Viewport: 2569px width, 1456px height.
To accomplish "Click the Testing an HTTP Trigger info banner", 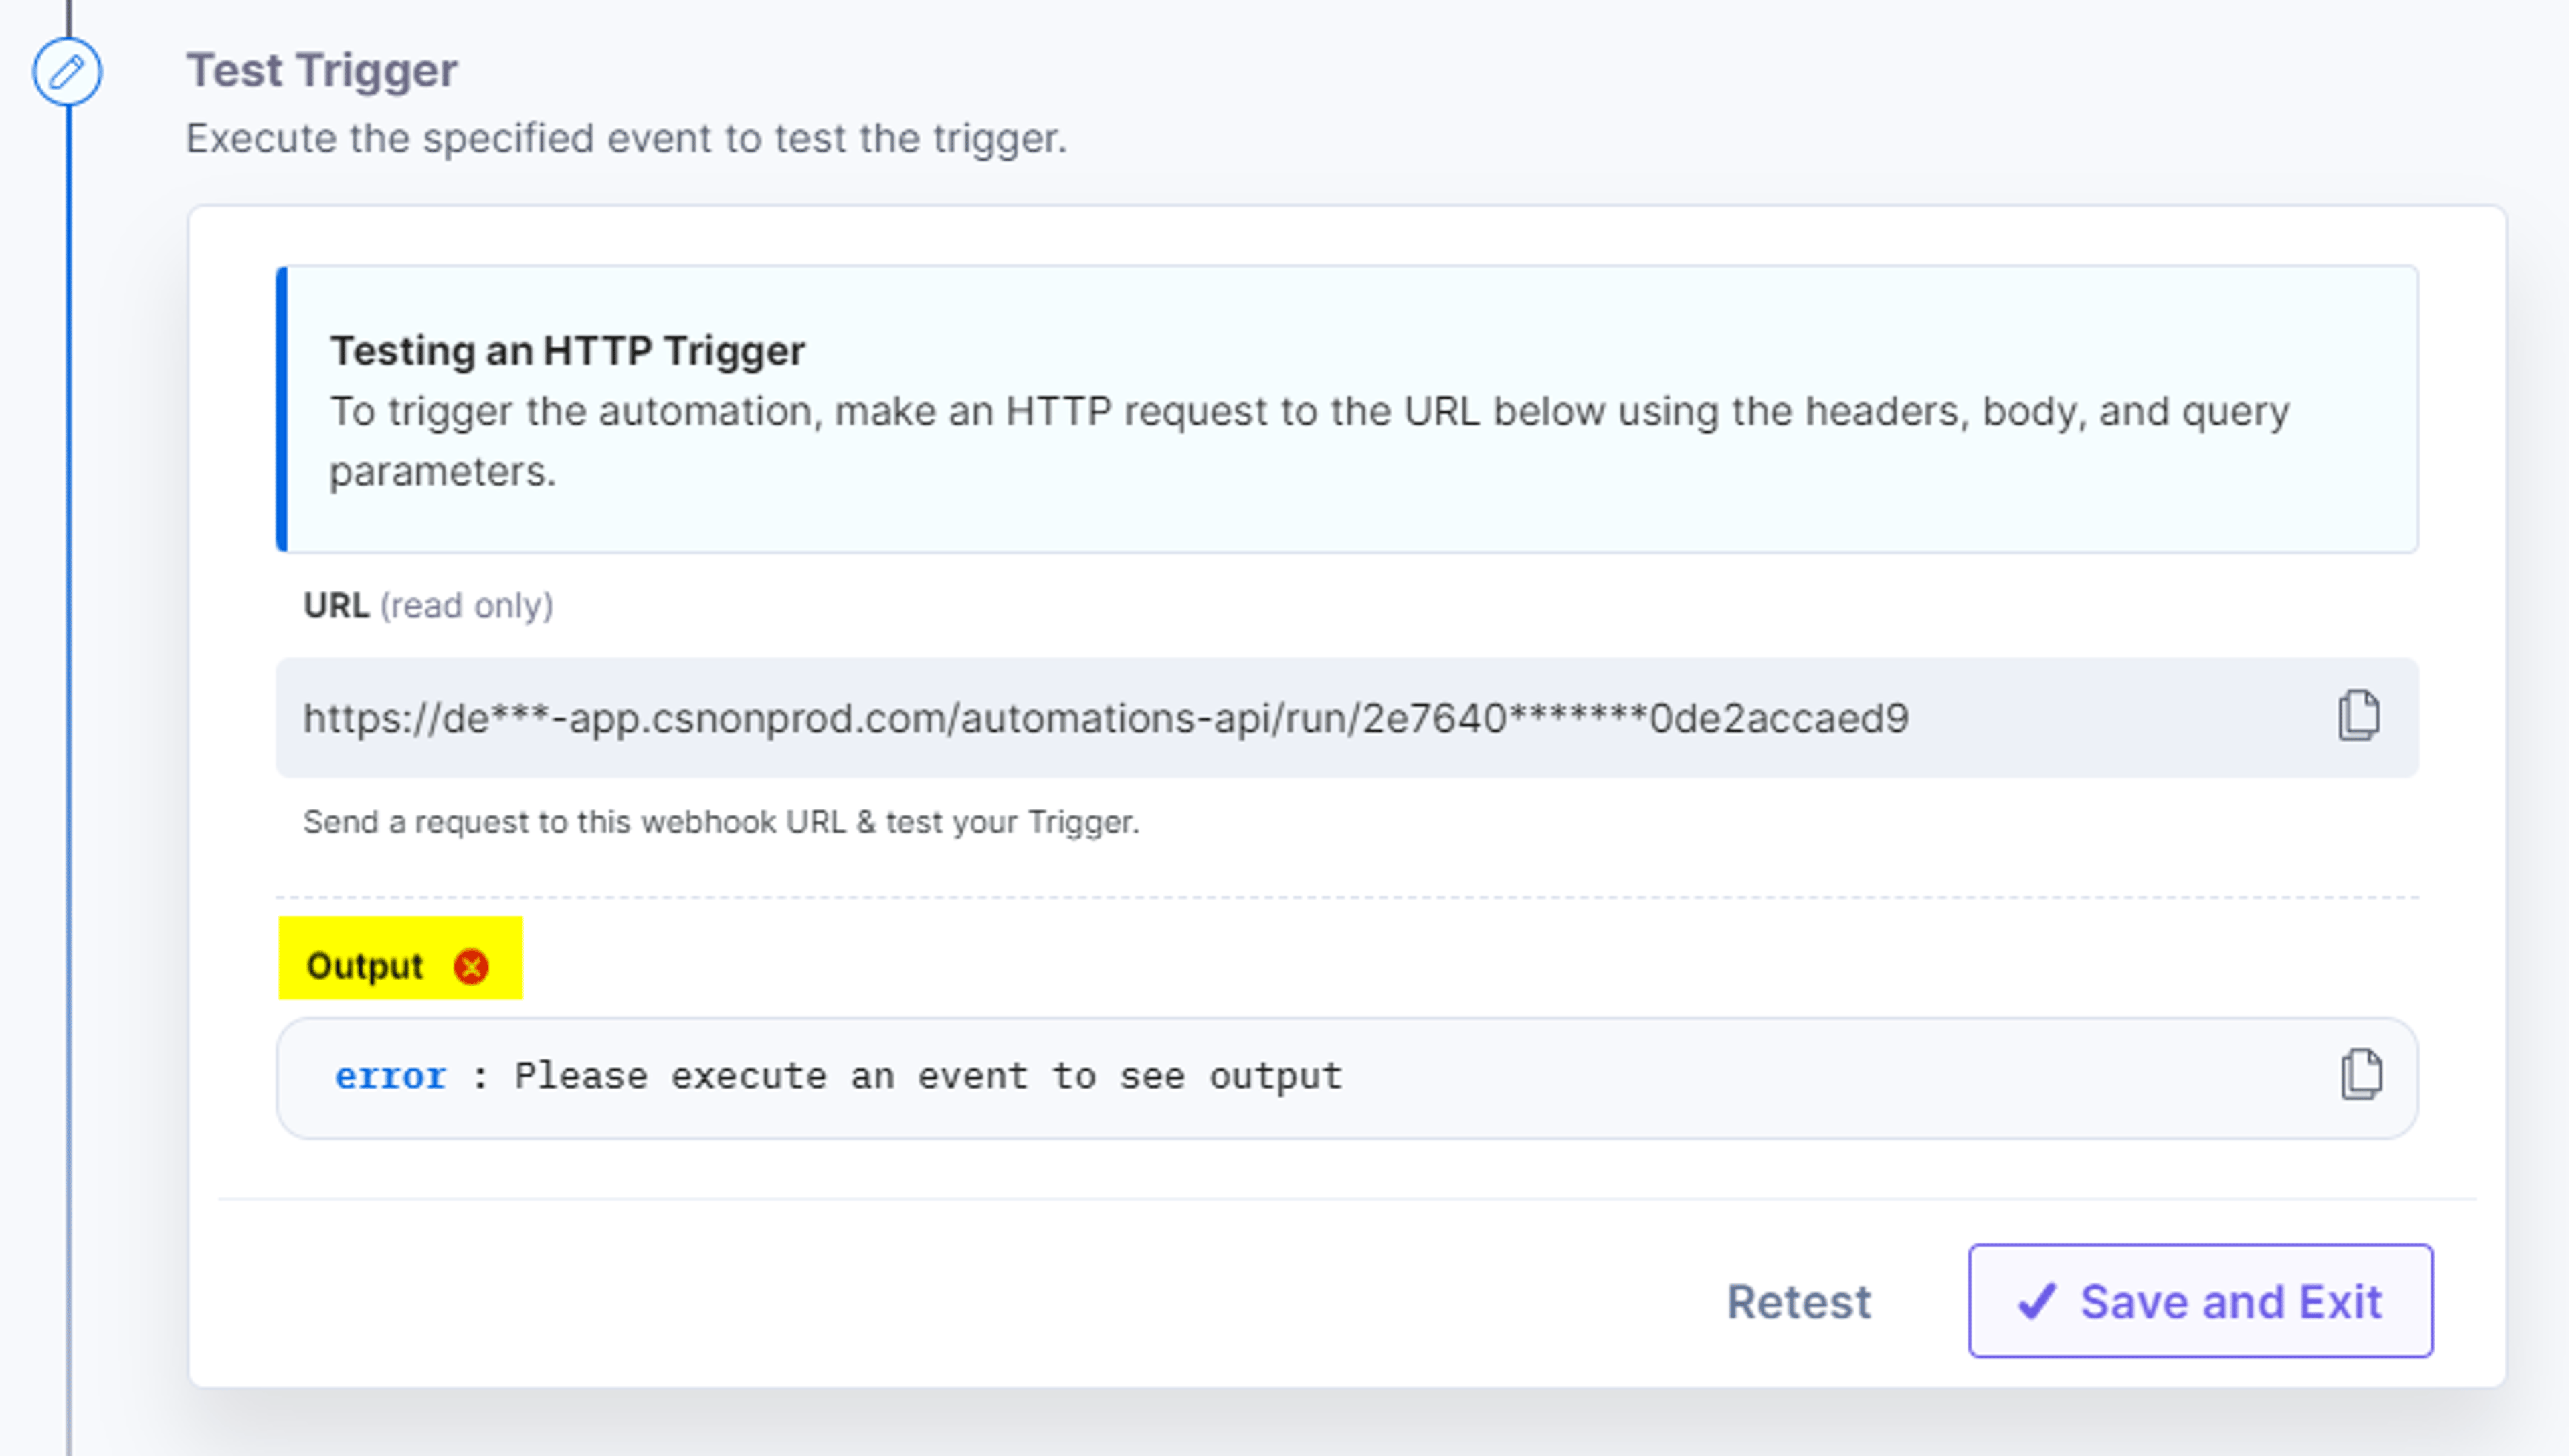I will pos(1347,409).
